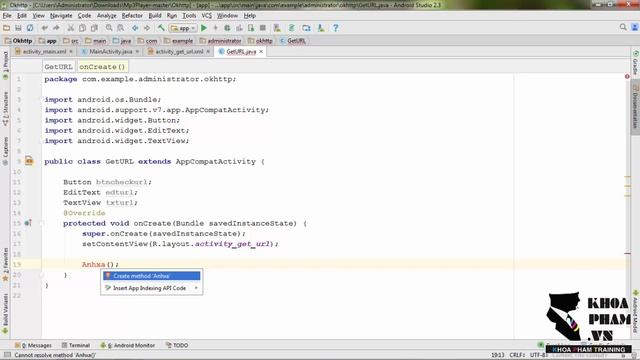This screenshot has width=640, height=360.
Task: Open the TODO tool window
Action: 177,345
